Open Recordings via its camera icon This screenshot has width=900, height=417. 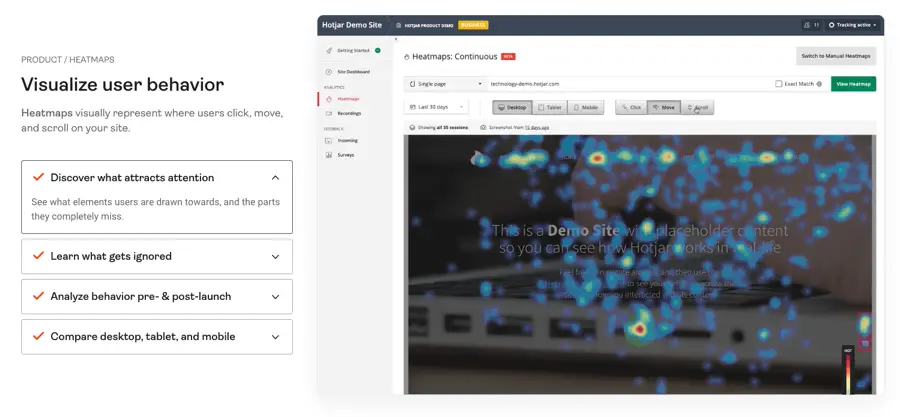pos(329,113)
